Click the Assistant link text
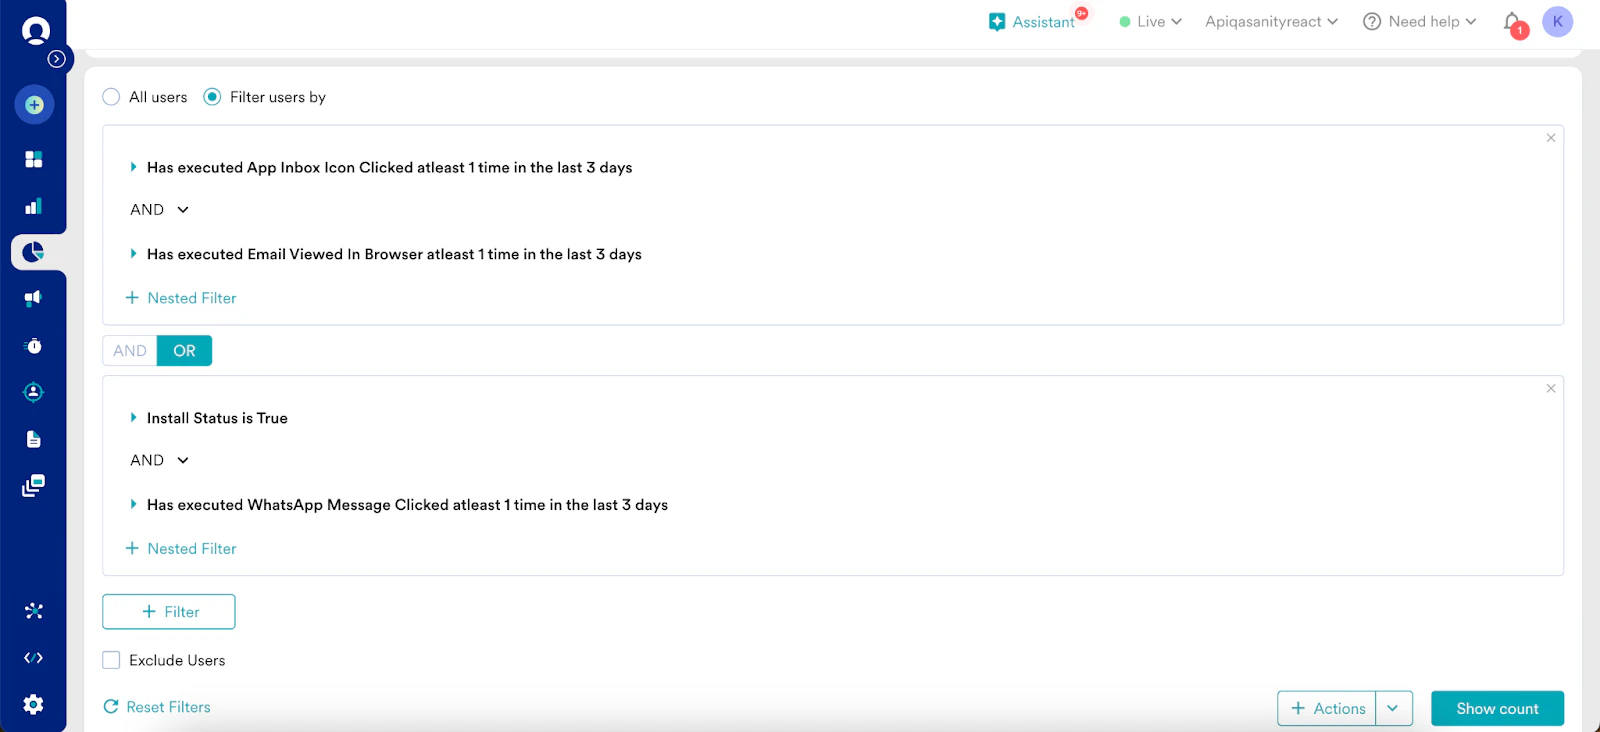Viewport: 1600px width, 732px height. (x=1043, y=22)
